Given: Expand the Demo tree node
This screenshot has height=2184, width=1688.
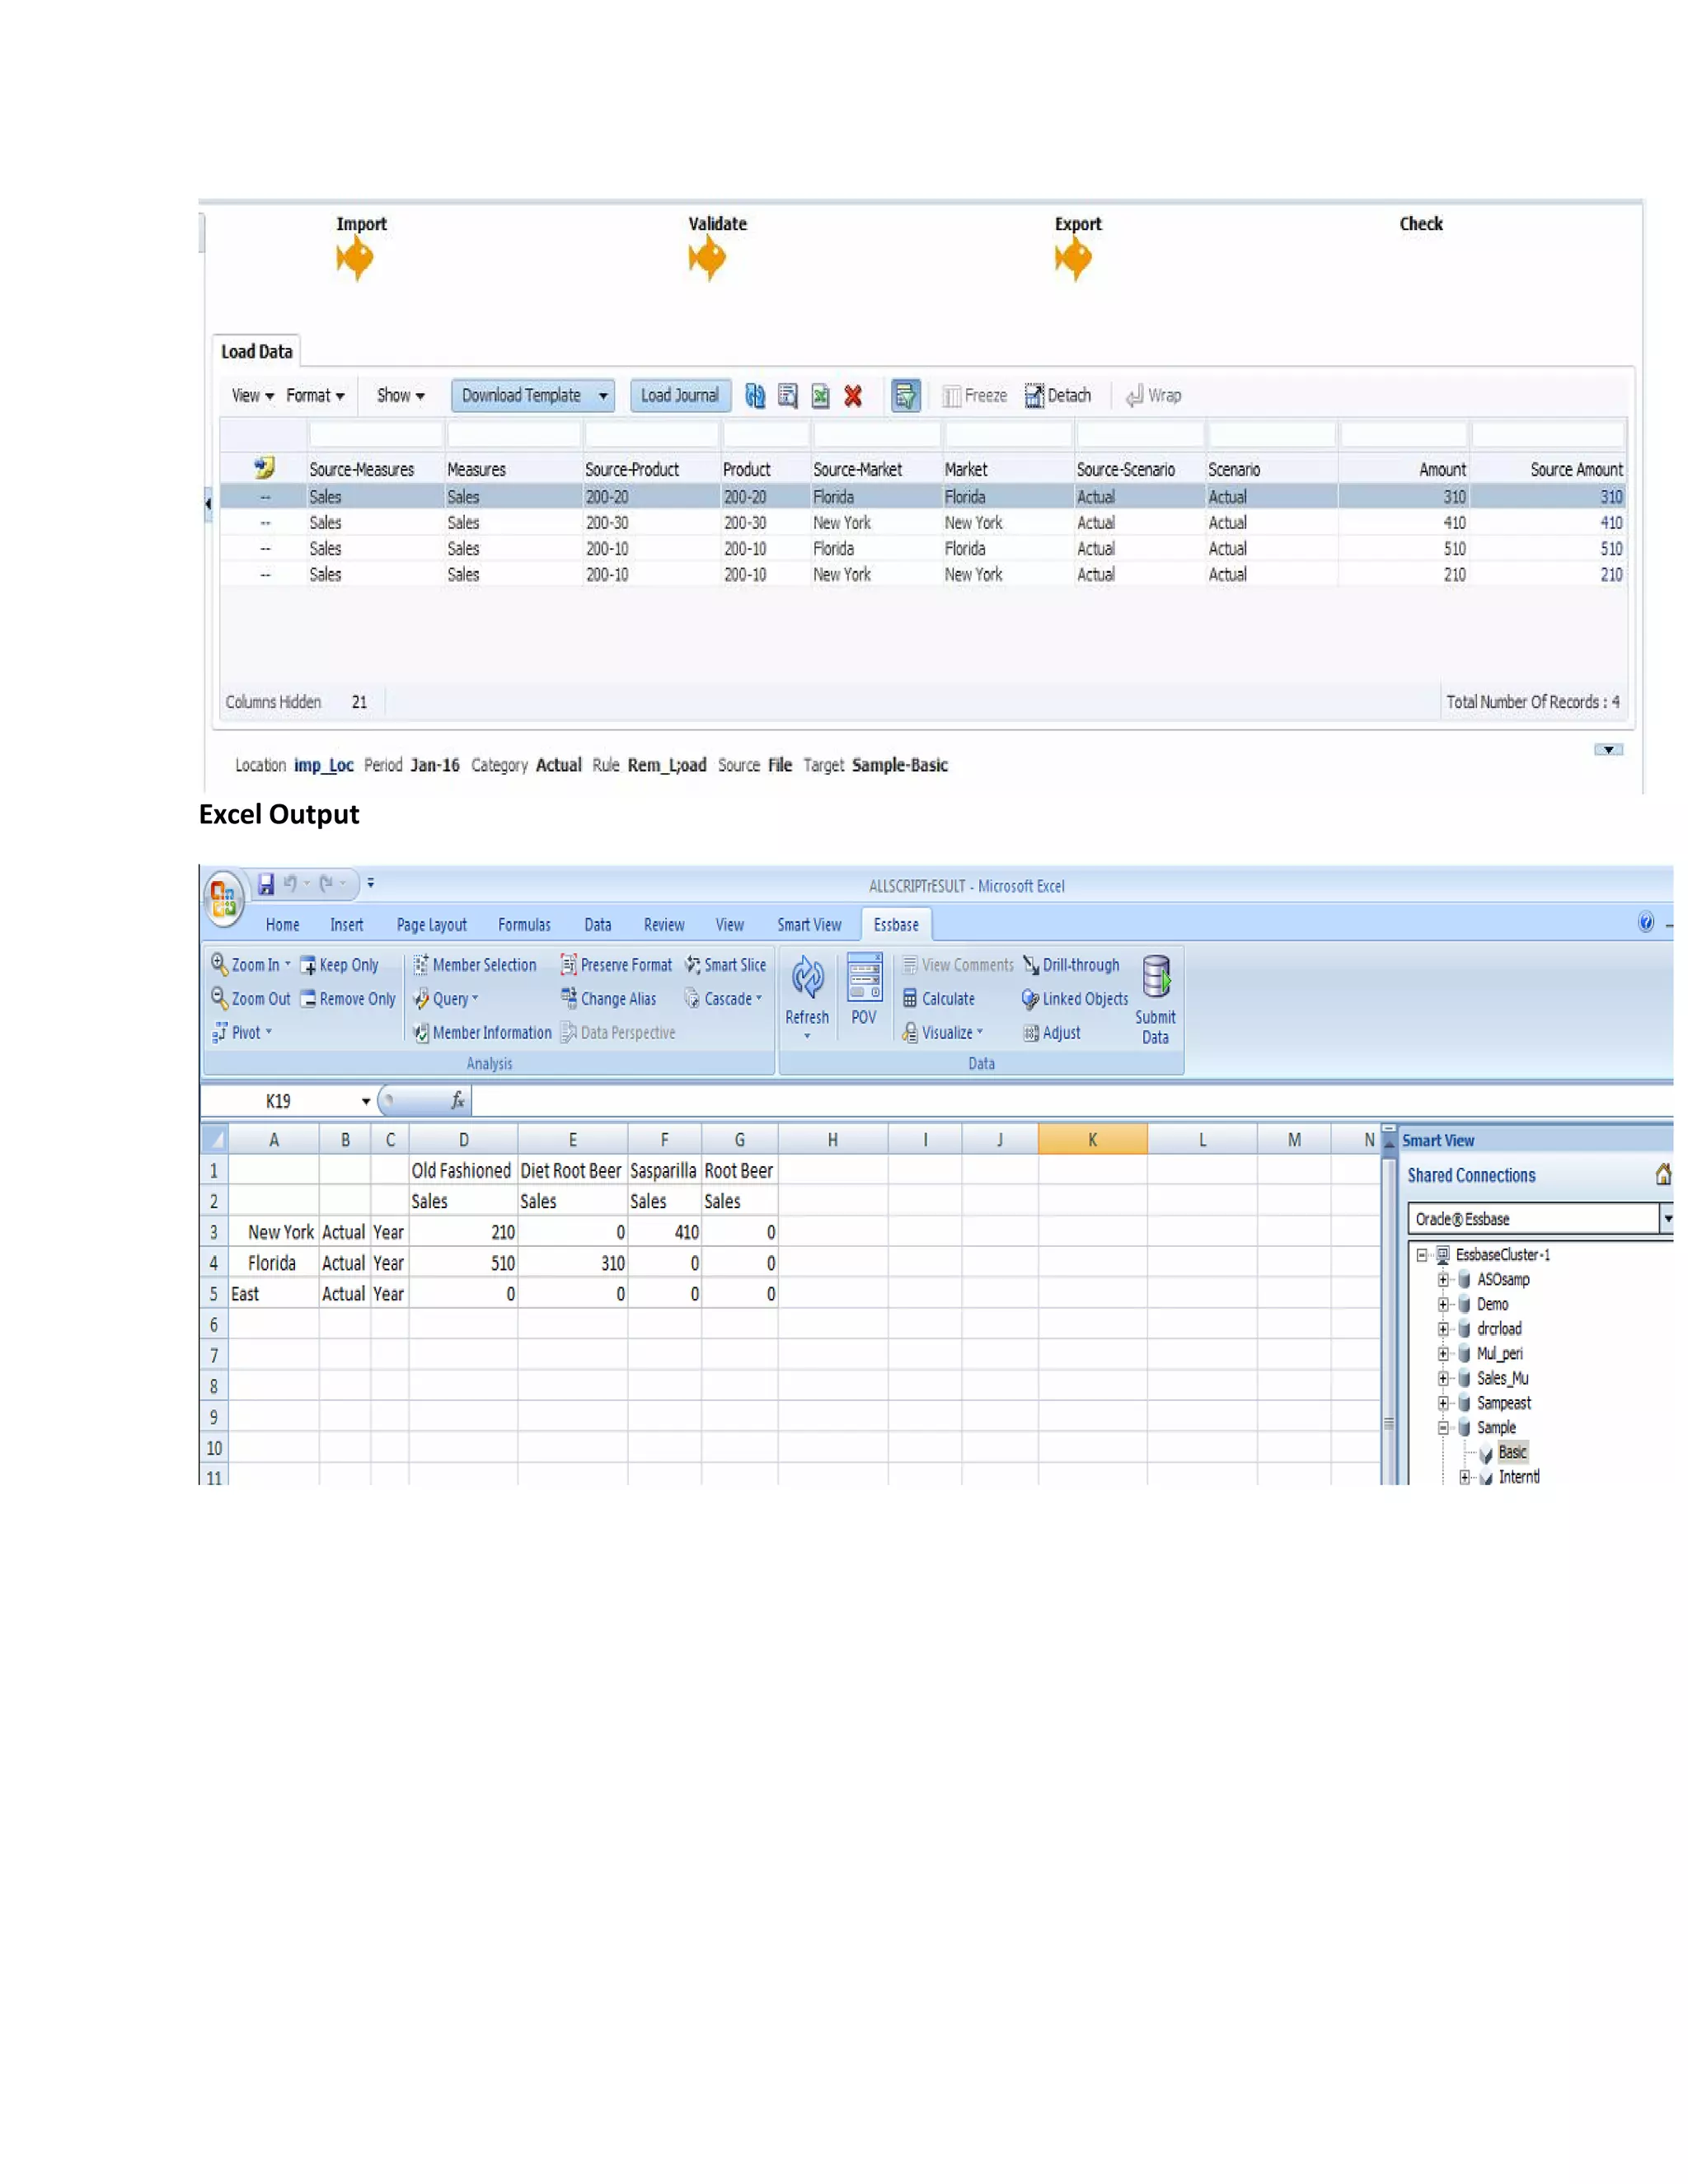Looking at the screenshot, I should pos(1443,1305).
